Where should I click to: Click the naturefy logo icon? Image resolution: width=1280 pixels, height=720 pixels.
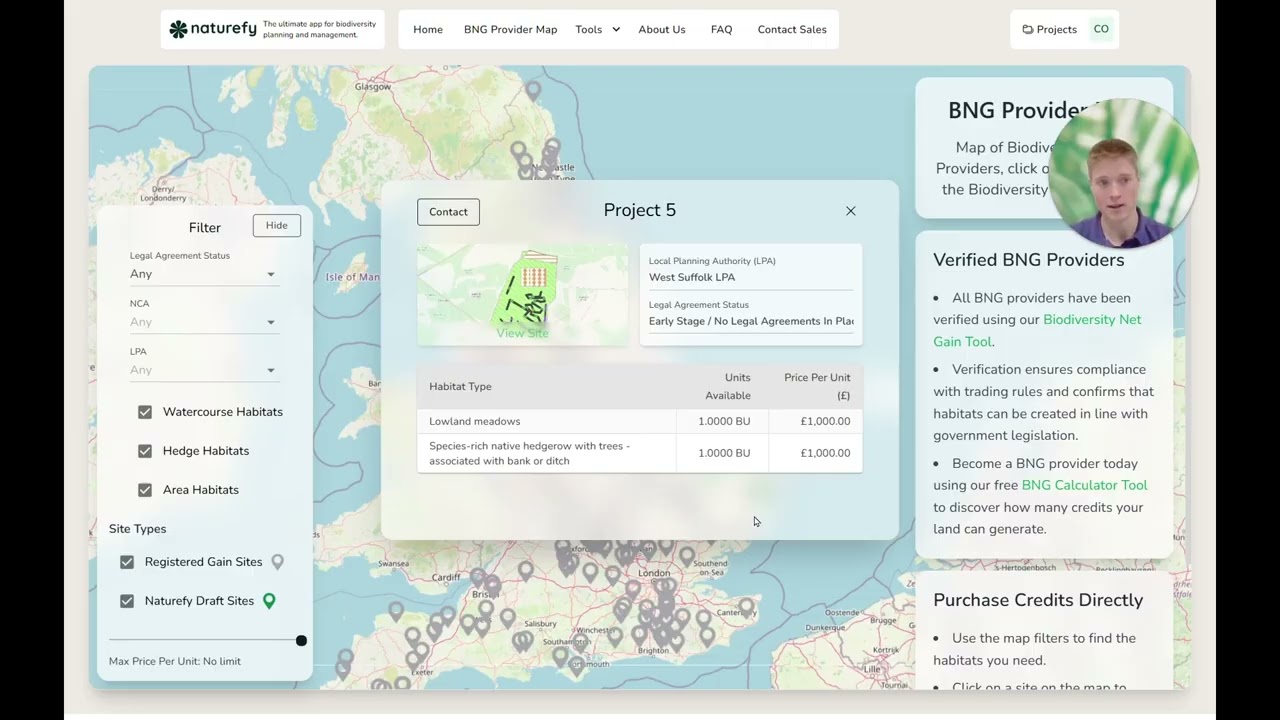pyautogui.click(x=178, y=29)
